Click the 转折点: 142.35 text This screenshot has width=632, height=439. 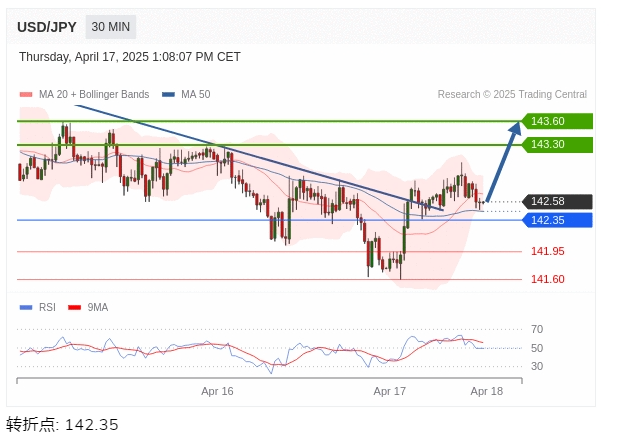tap(62, 424)
